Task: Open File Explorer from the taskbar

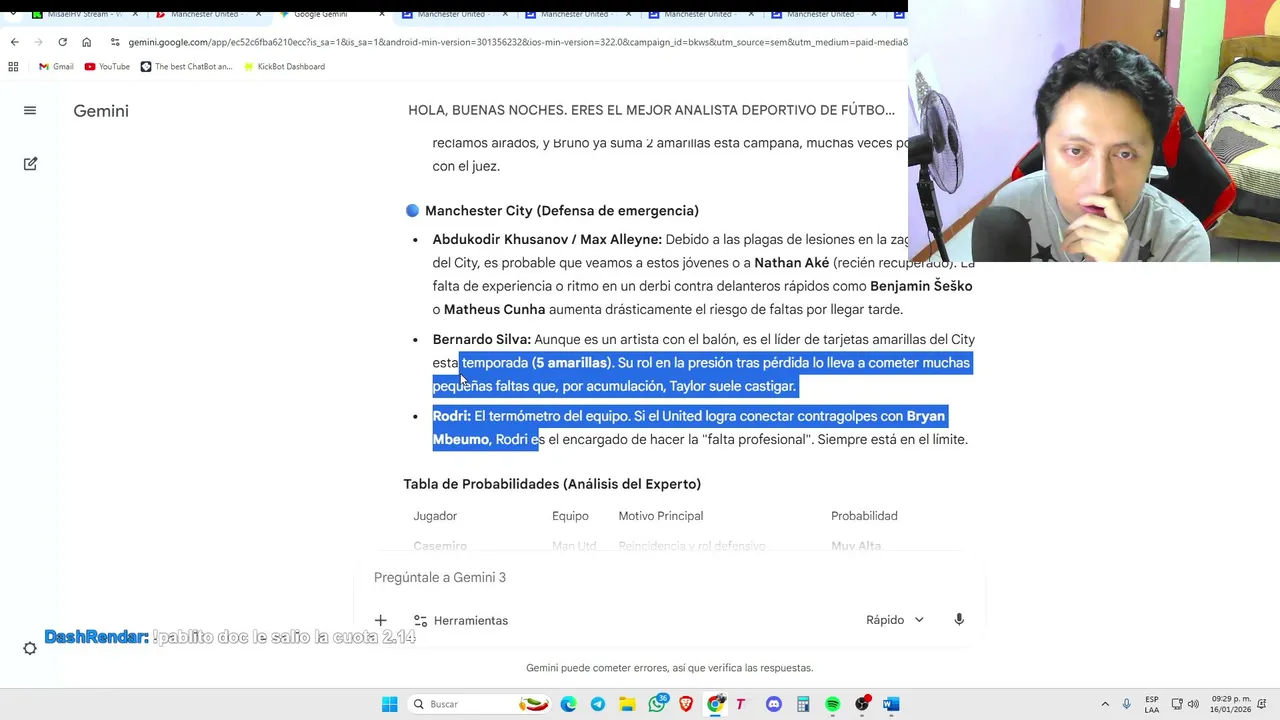Action: click(627, 704)
